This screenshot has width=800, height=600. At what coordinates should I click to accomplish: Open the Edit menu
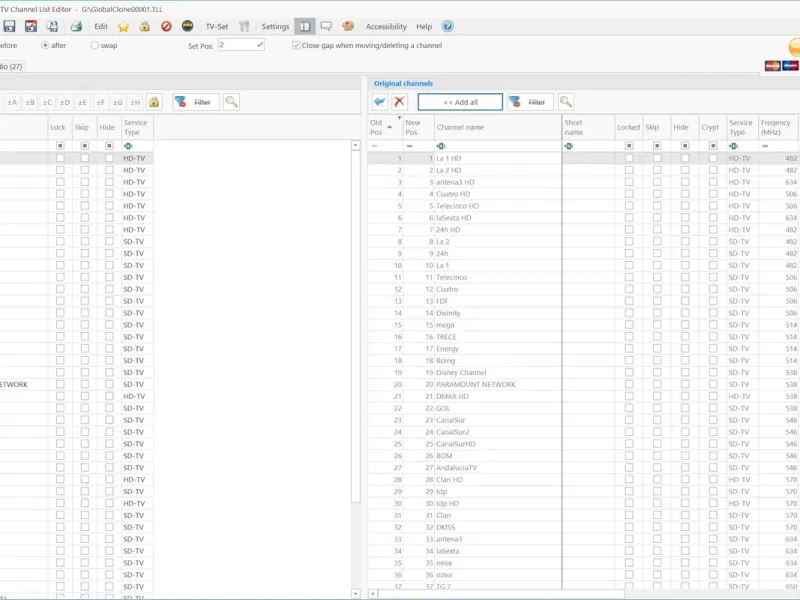coord(101,27)
